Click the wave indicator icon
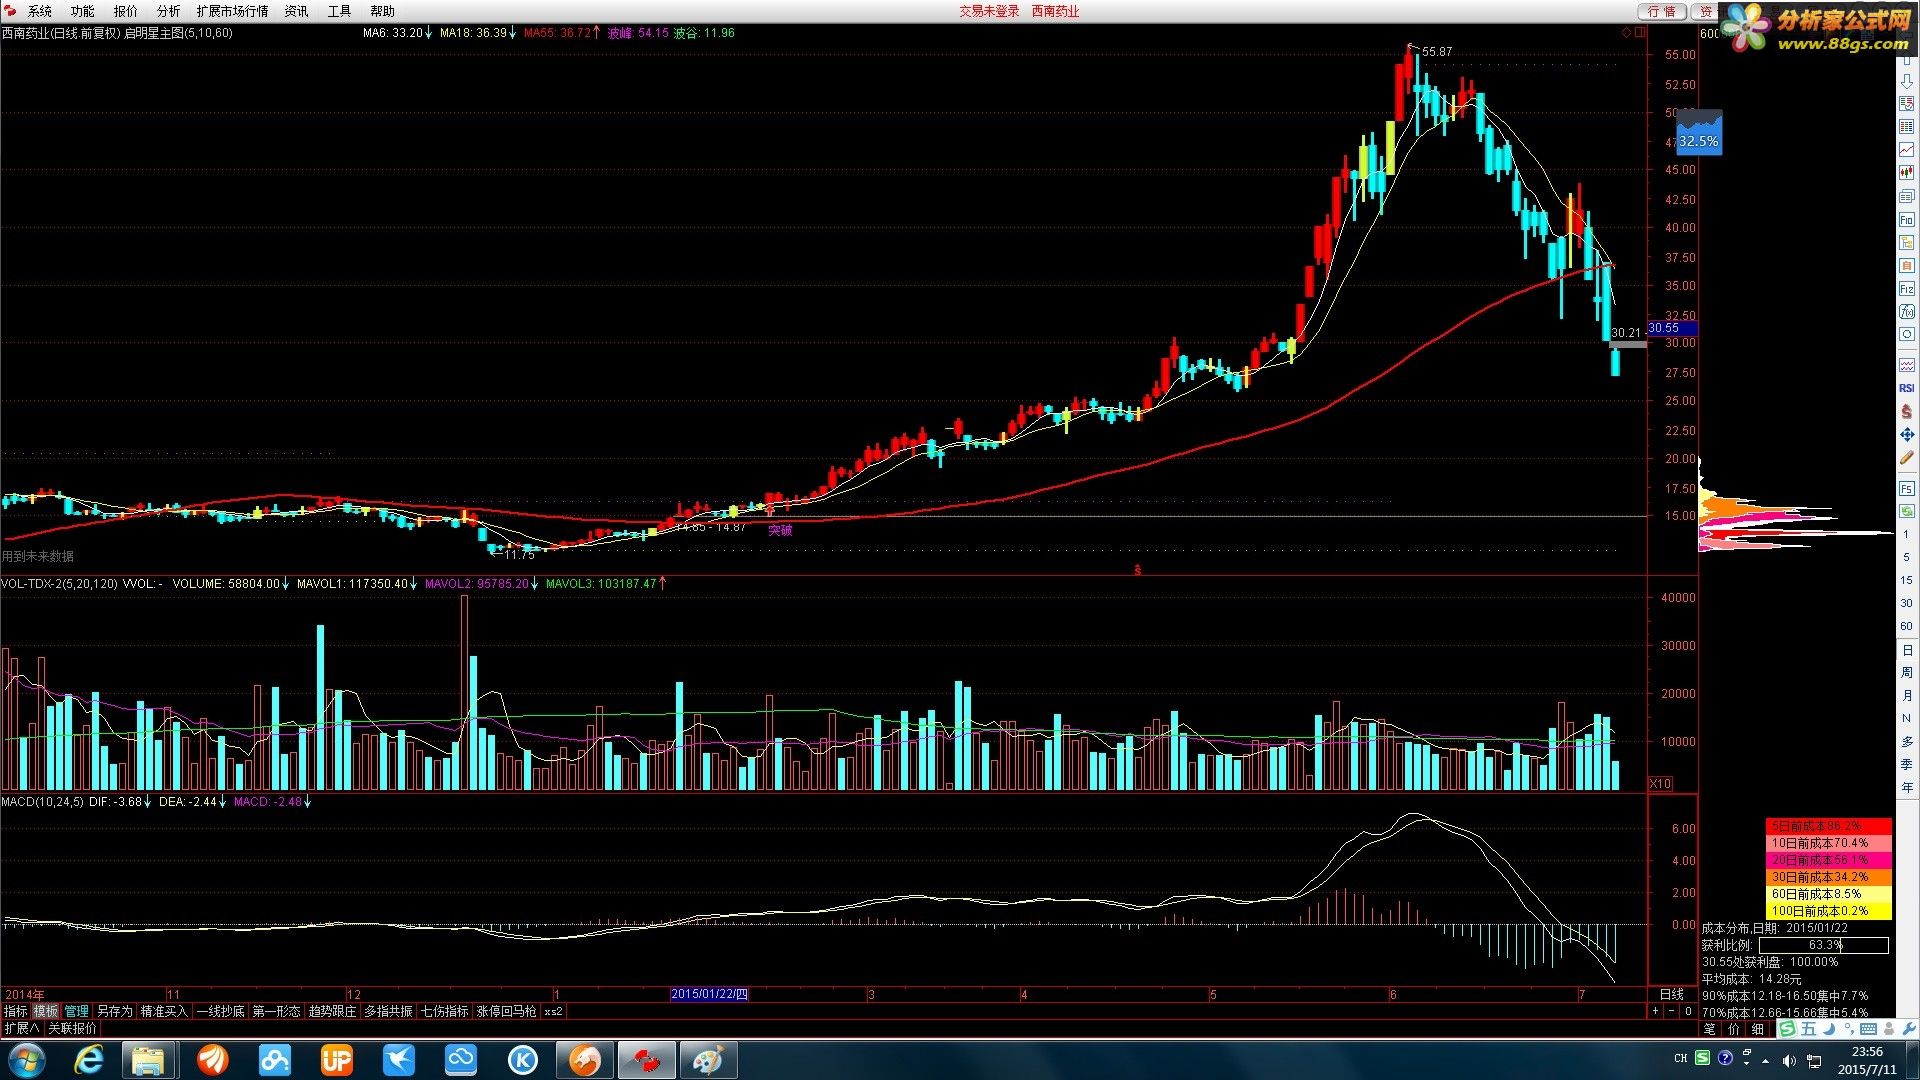This screenshot has width=1920, height=1080. pyautogui.click(x=1906, y=365)
